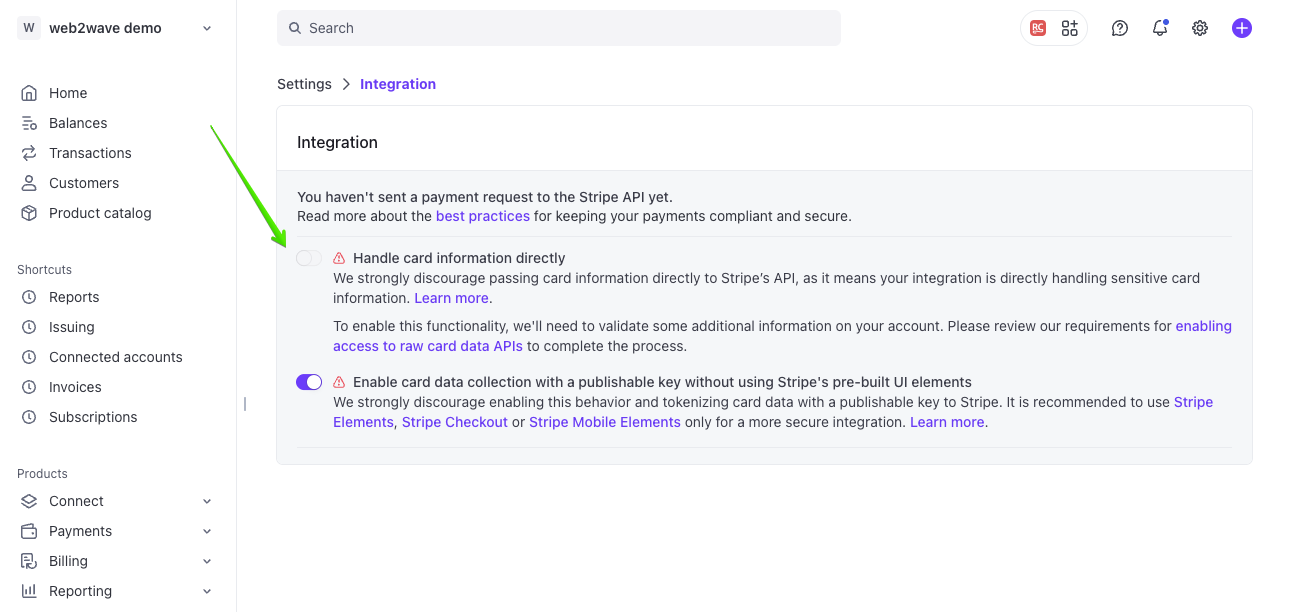Image resolution: width=1291 pixels, height=612 pixels.
Task: Click the Balances icon
Action: tap(29, 123)
